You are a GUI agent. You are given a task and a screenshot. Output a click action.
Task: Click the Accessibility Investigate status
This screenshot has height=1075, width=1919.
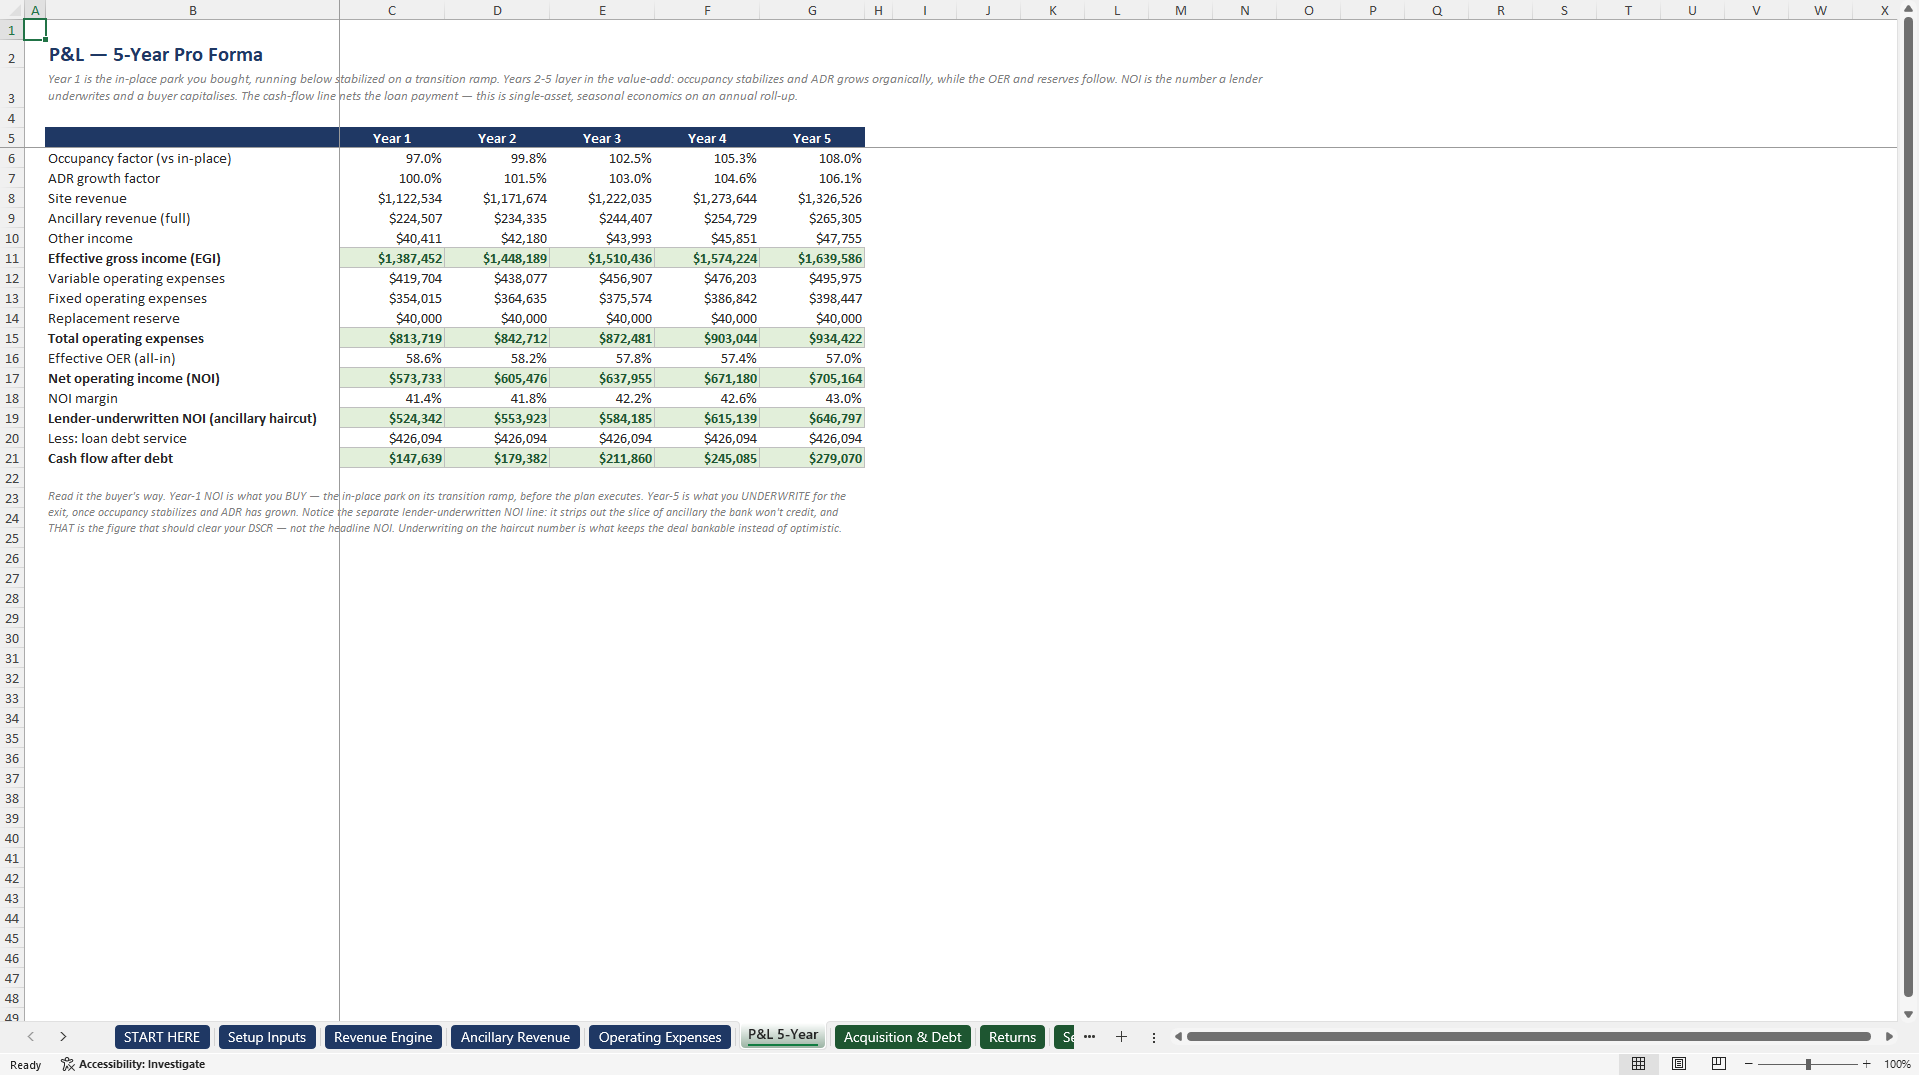coord(133,1064)
